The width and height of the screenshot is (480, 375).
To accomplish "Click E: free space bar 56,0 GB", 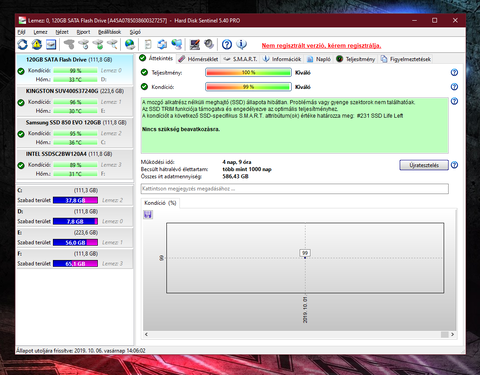I will click(x=75, y=243).
